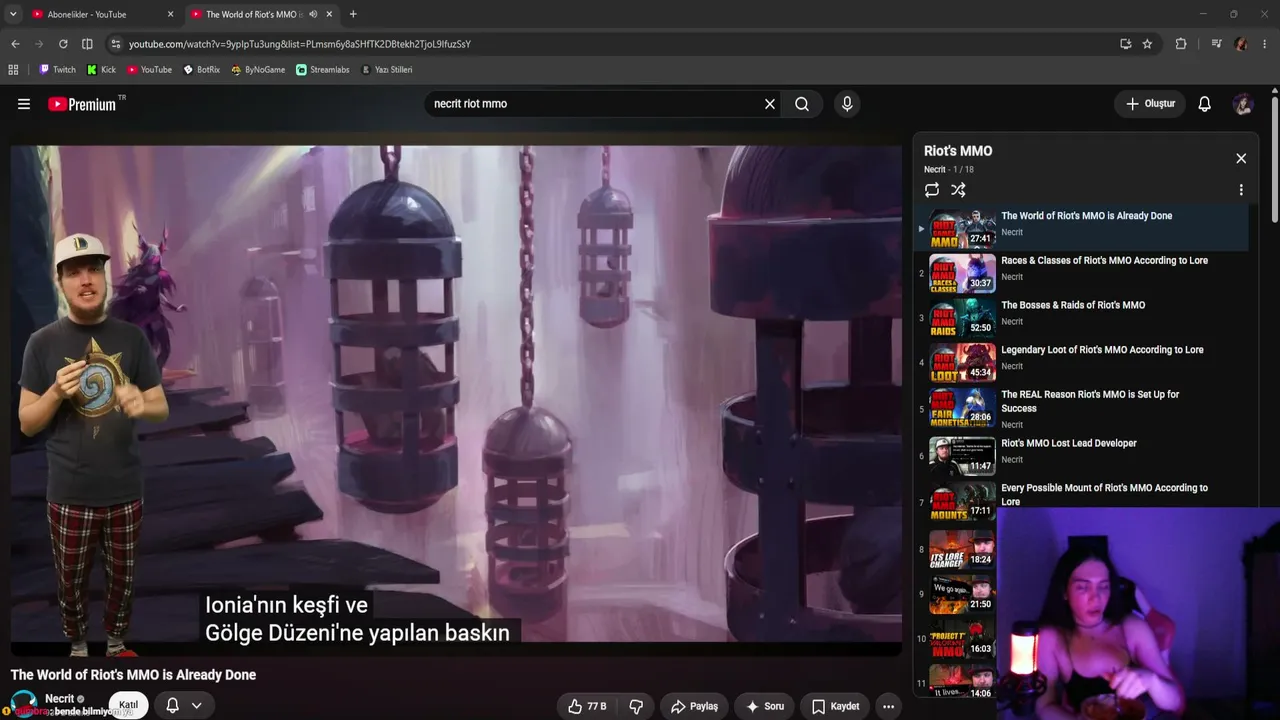Save video with Kaydet
The height and width of the screenshot is (720, 1280).
click(x=835, y=706)
